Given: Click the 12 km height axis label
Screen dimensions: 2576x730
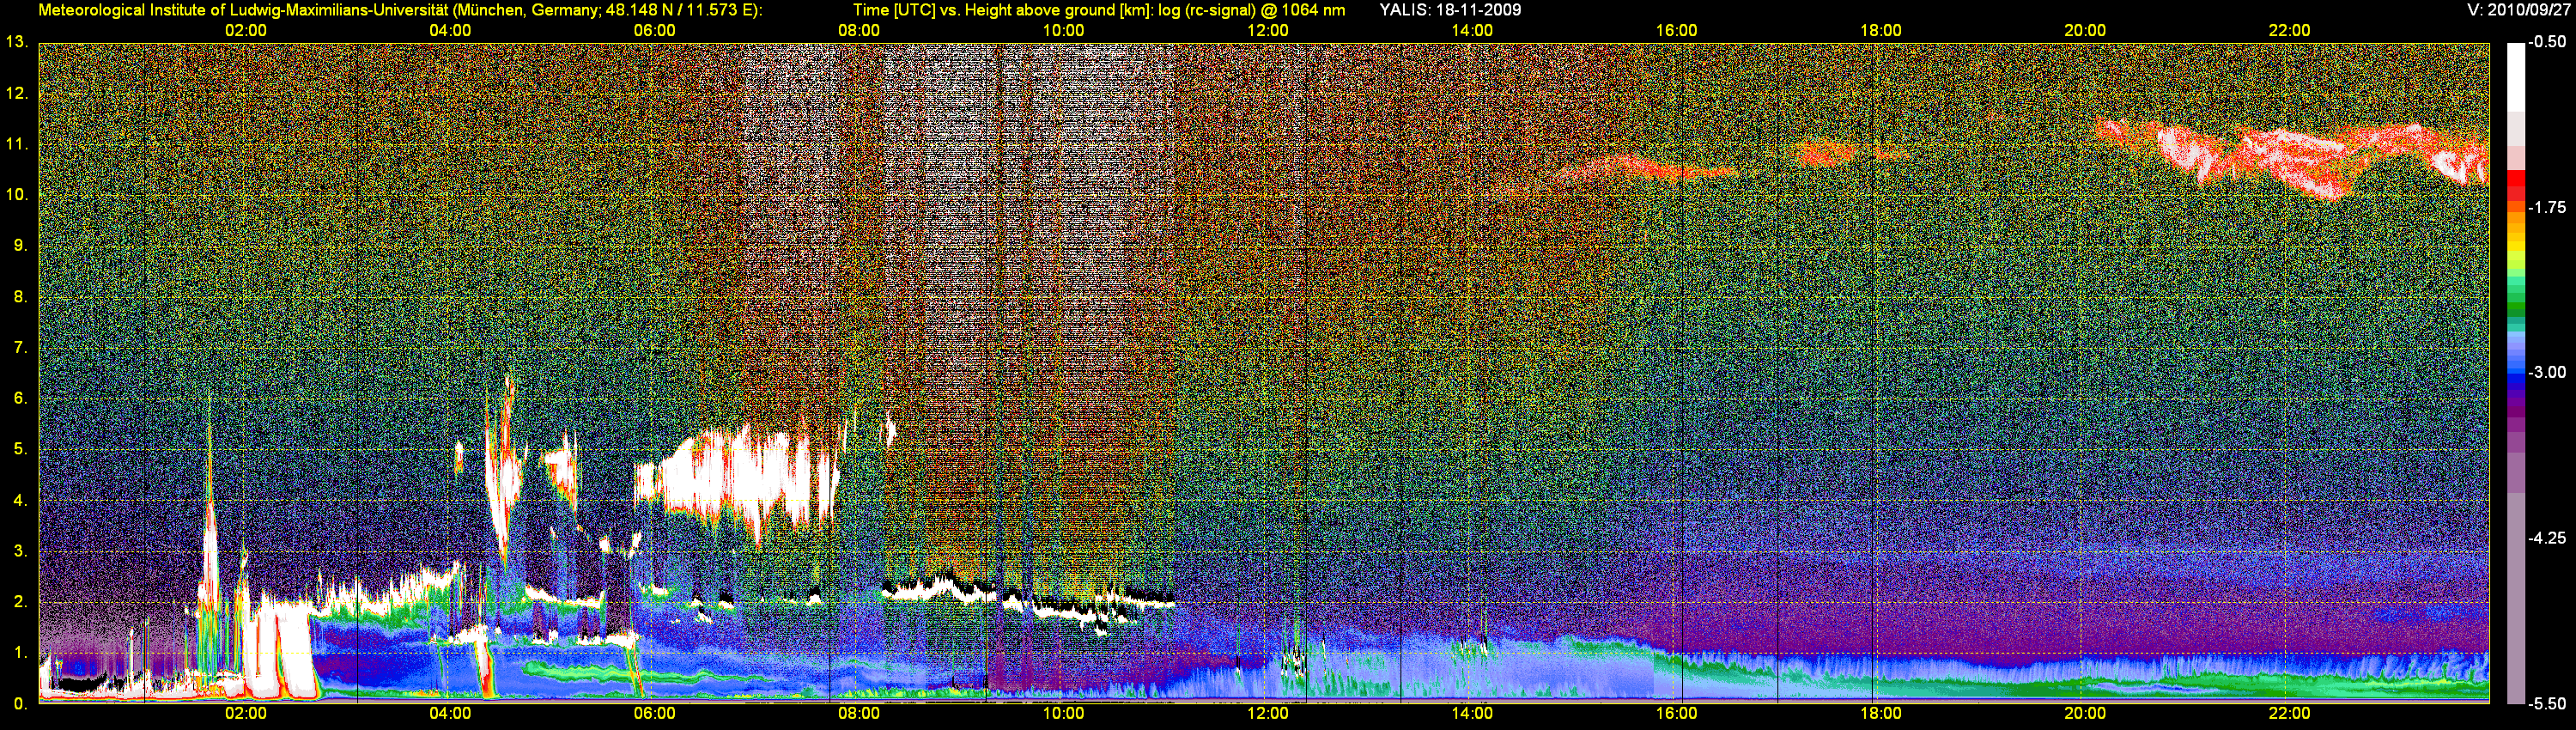Looking at the screenshot, I should pos(16,93).
